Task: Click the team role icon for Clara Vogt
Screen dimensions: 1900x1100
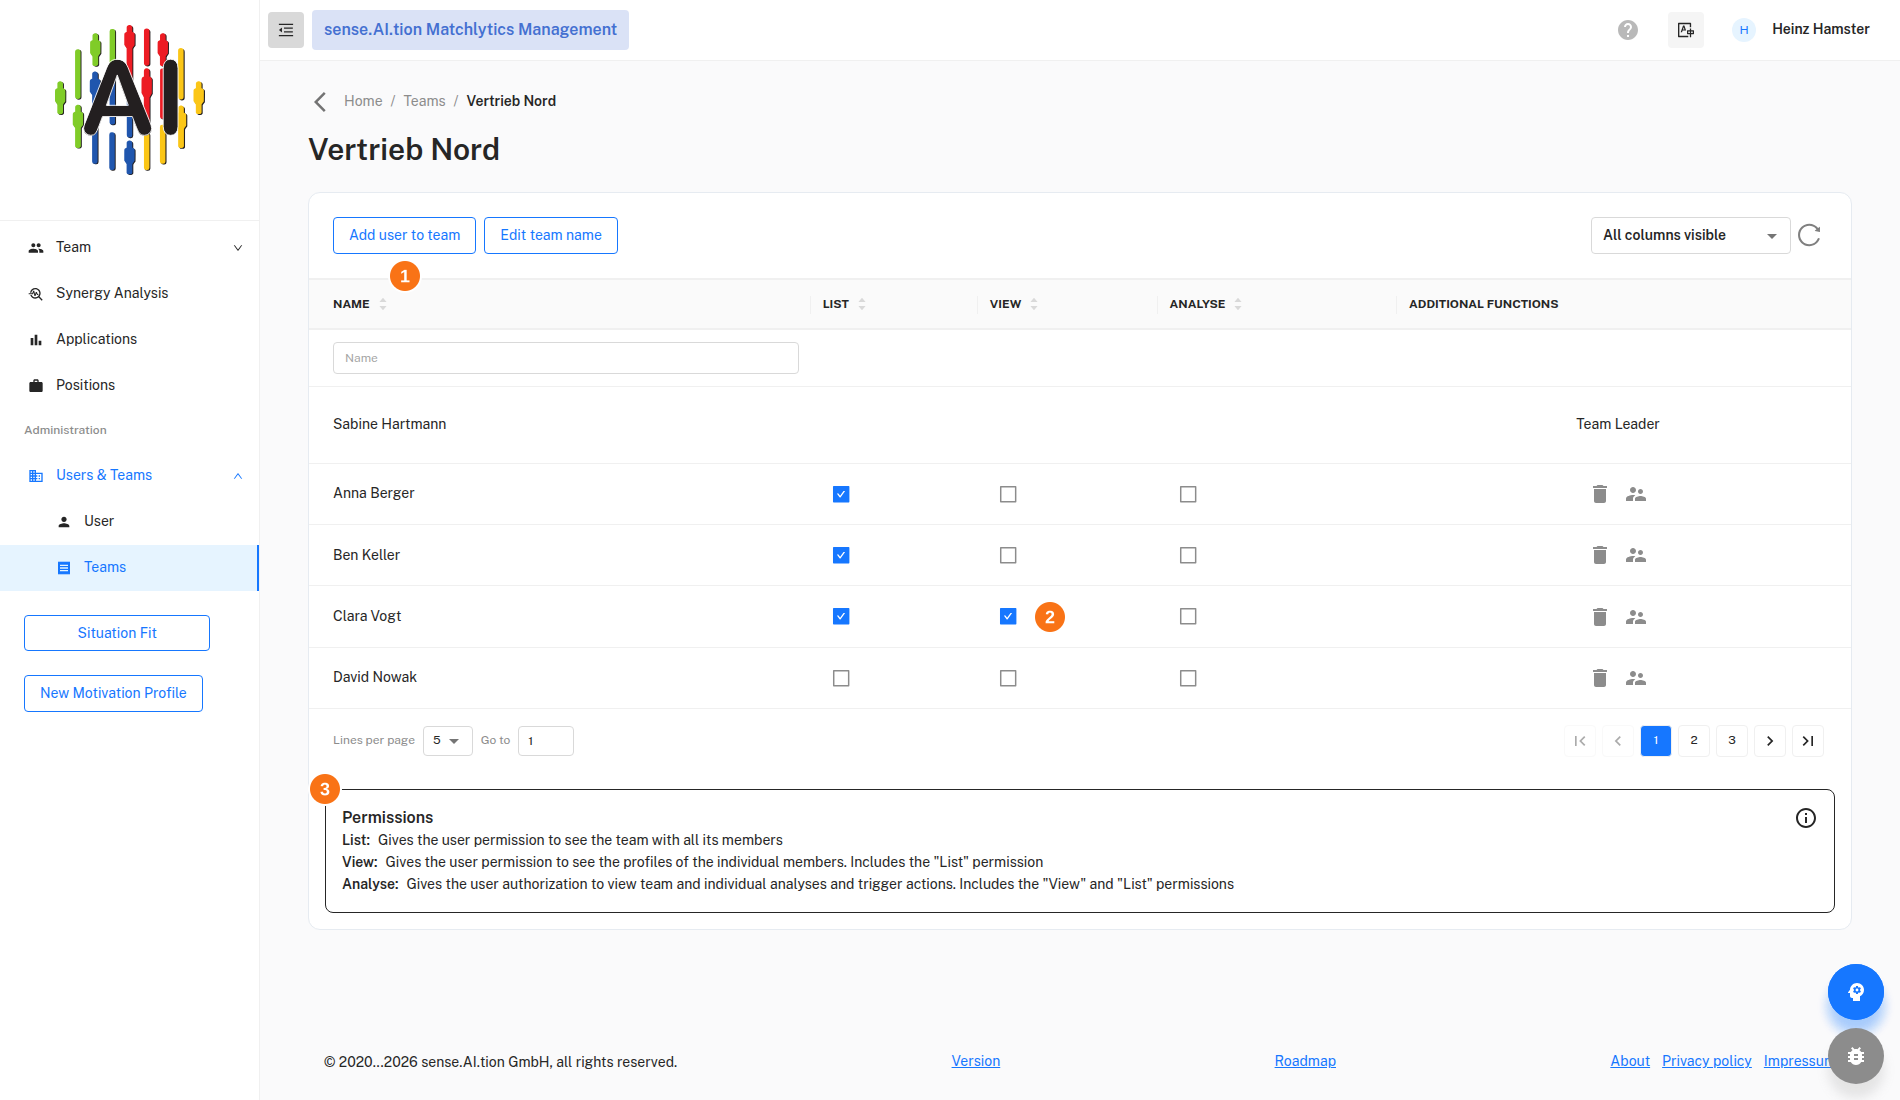Action: click(1636, 617)
